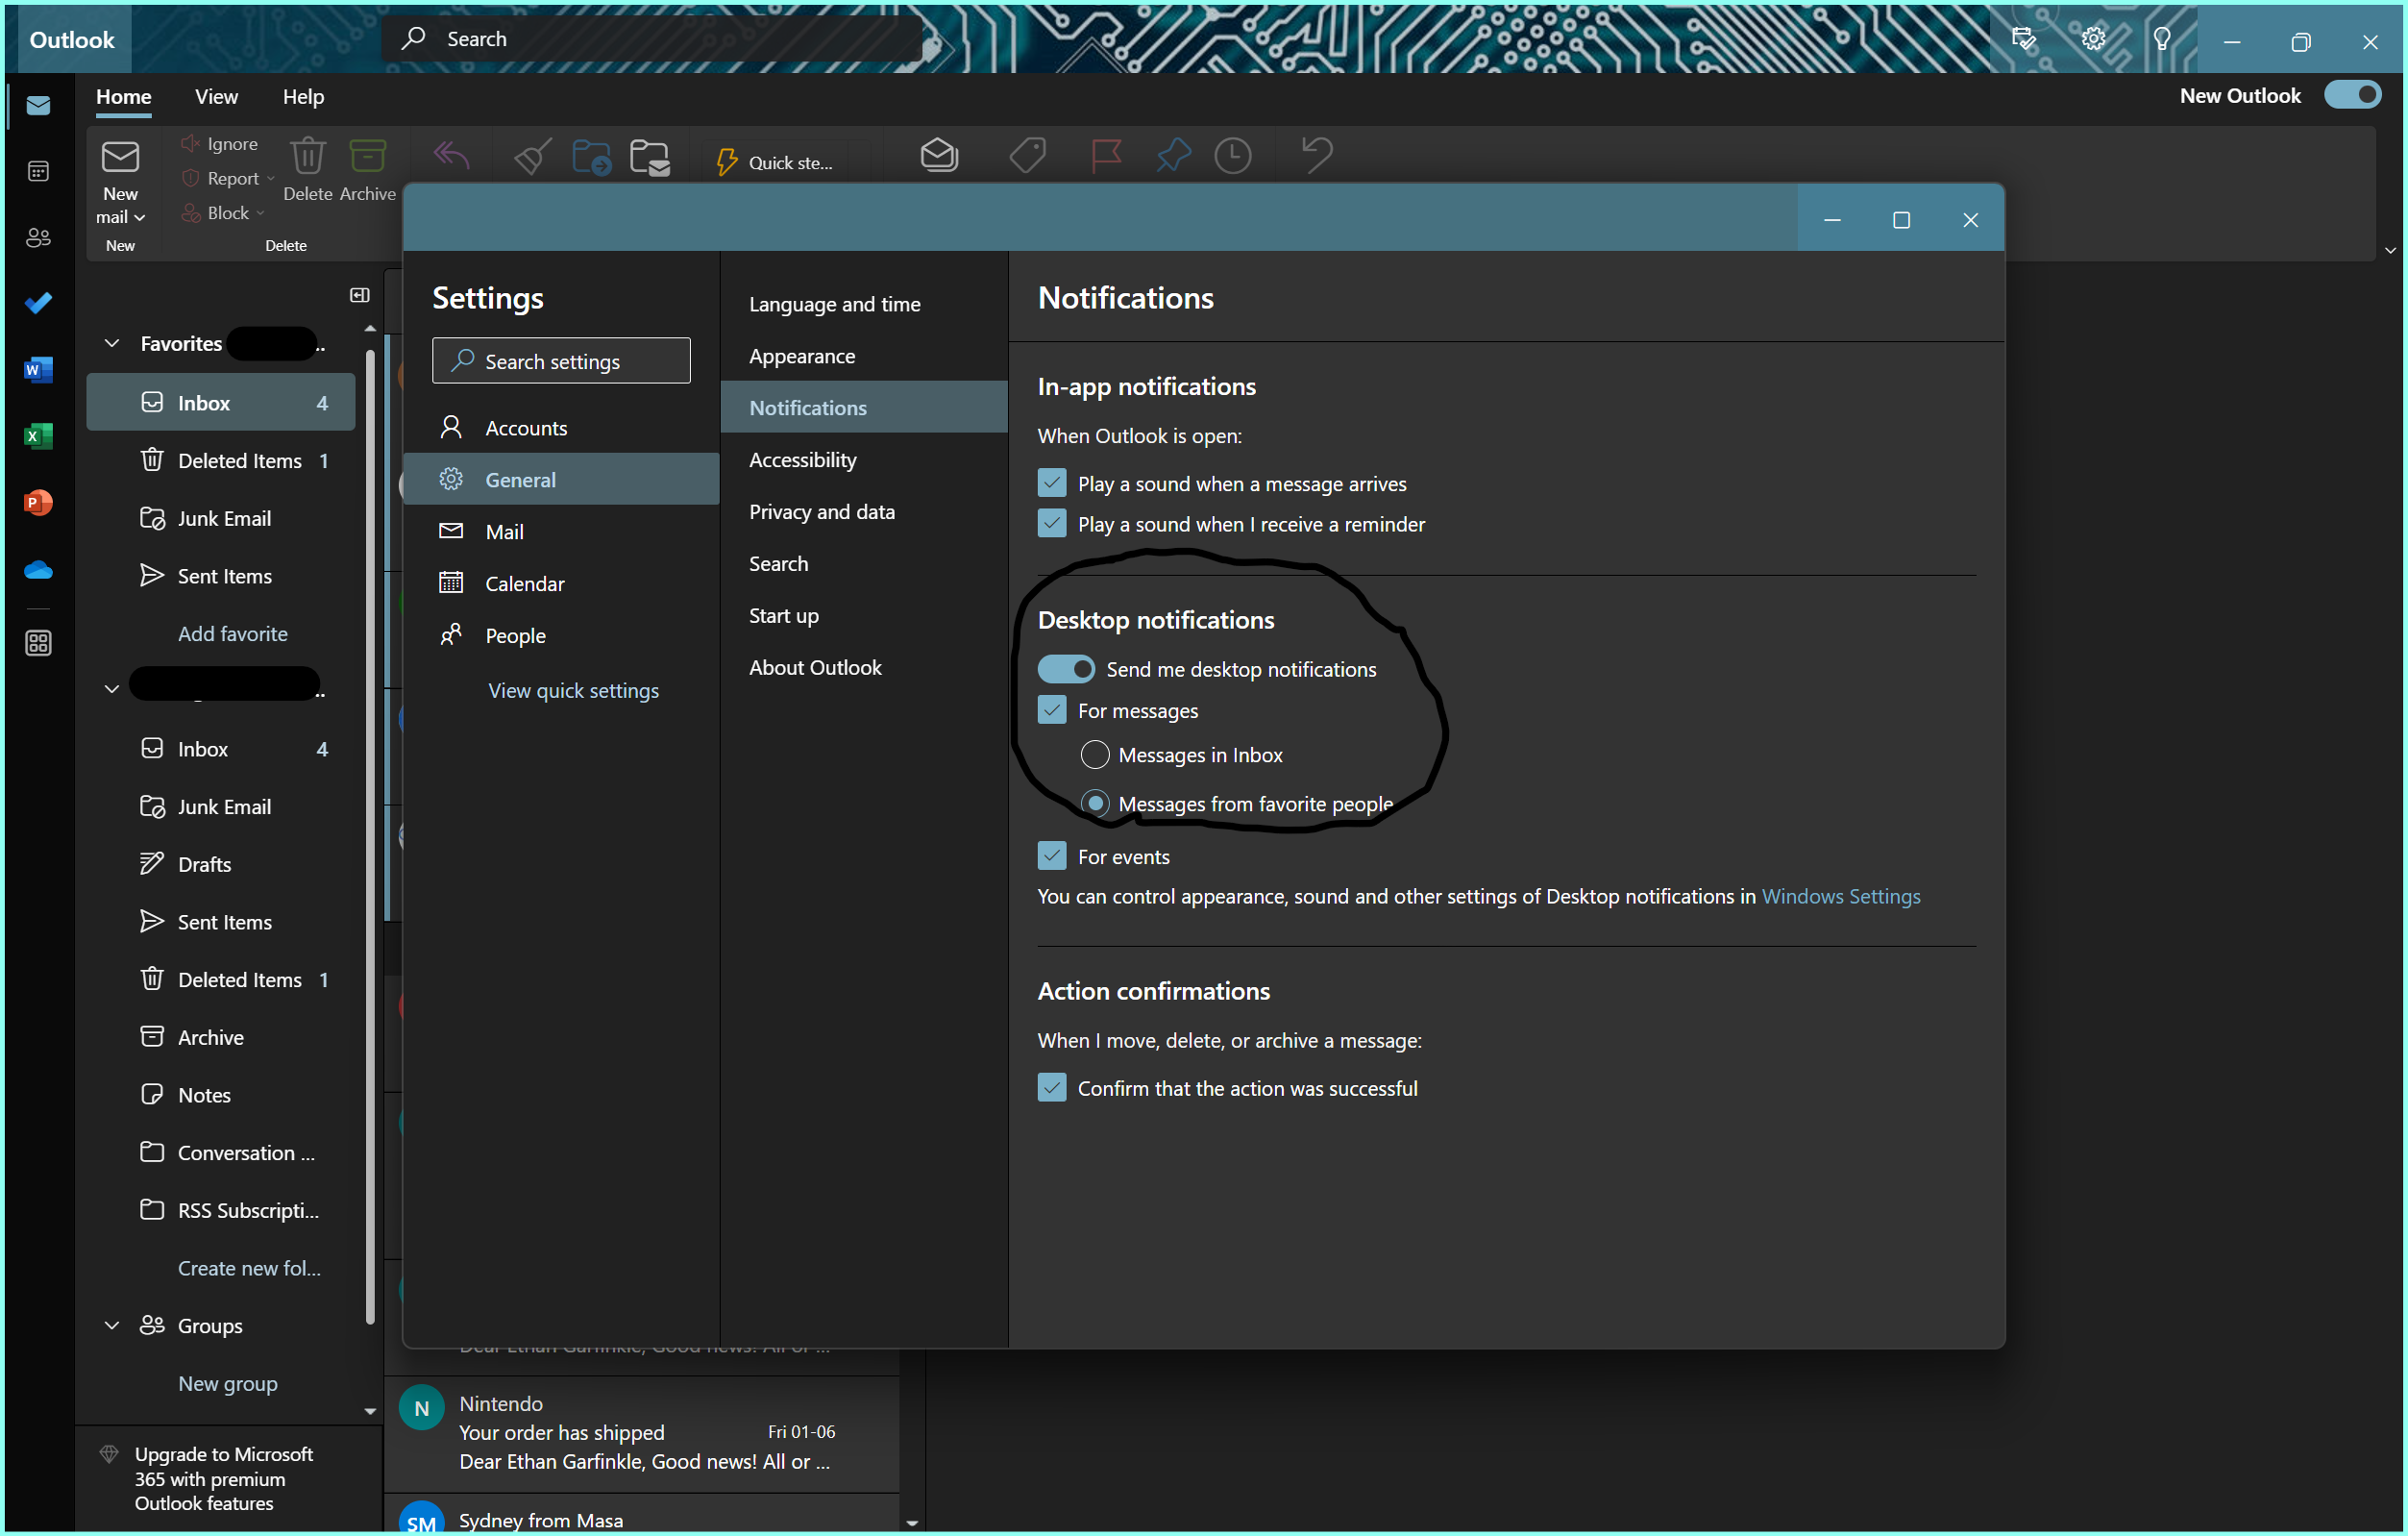The image size is (2408, 1536).
Task: Open the New mail dropdown arrow
Action: 140,218
